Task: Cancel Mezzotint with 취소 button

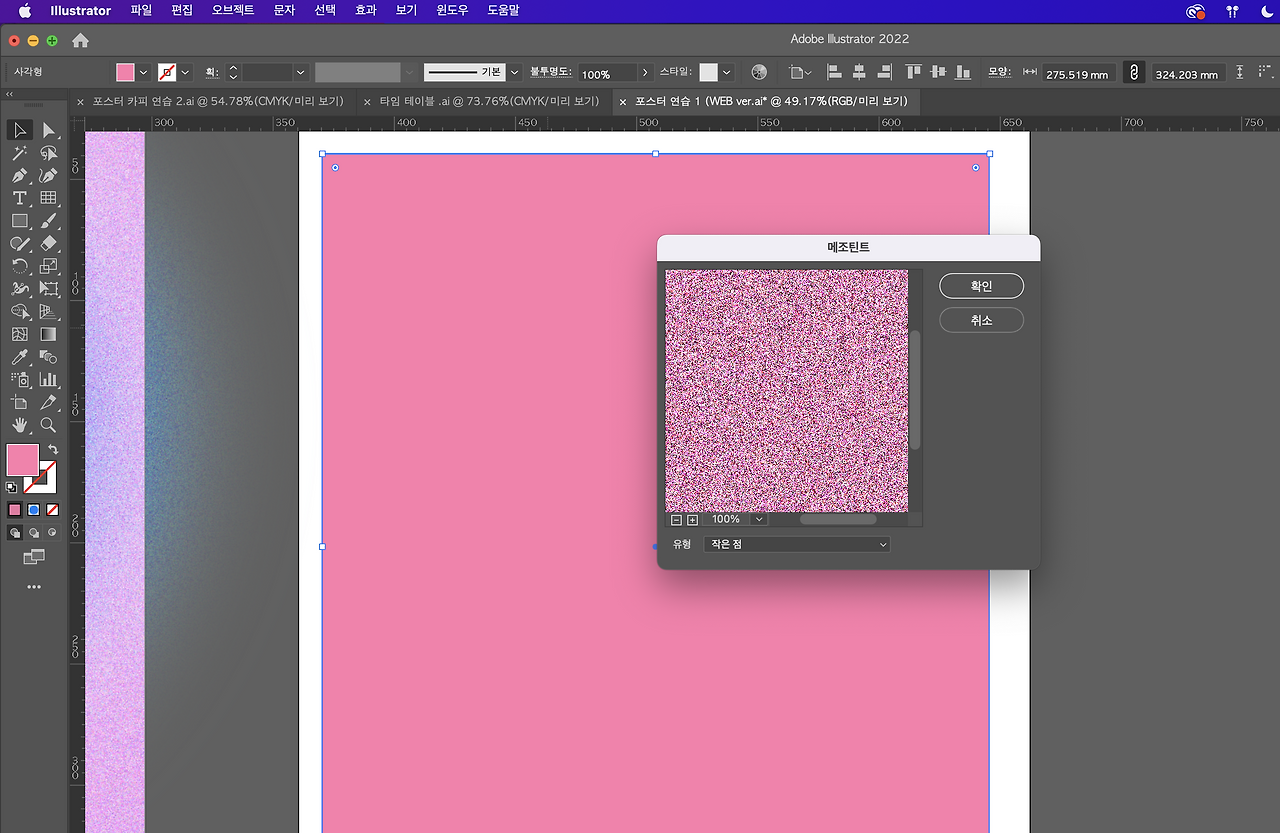Action: [x=981, y=320]
